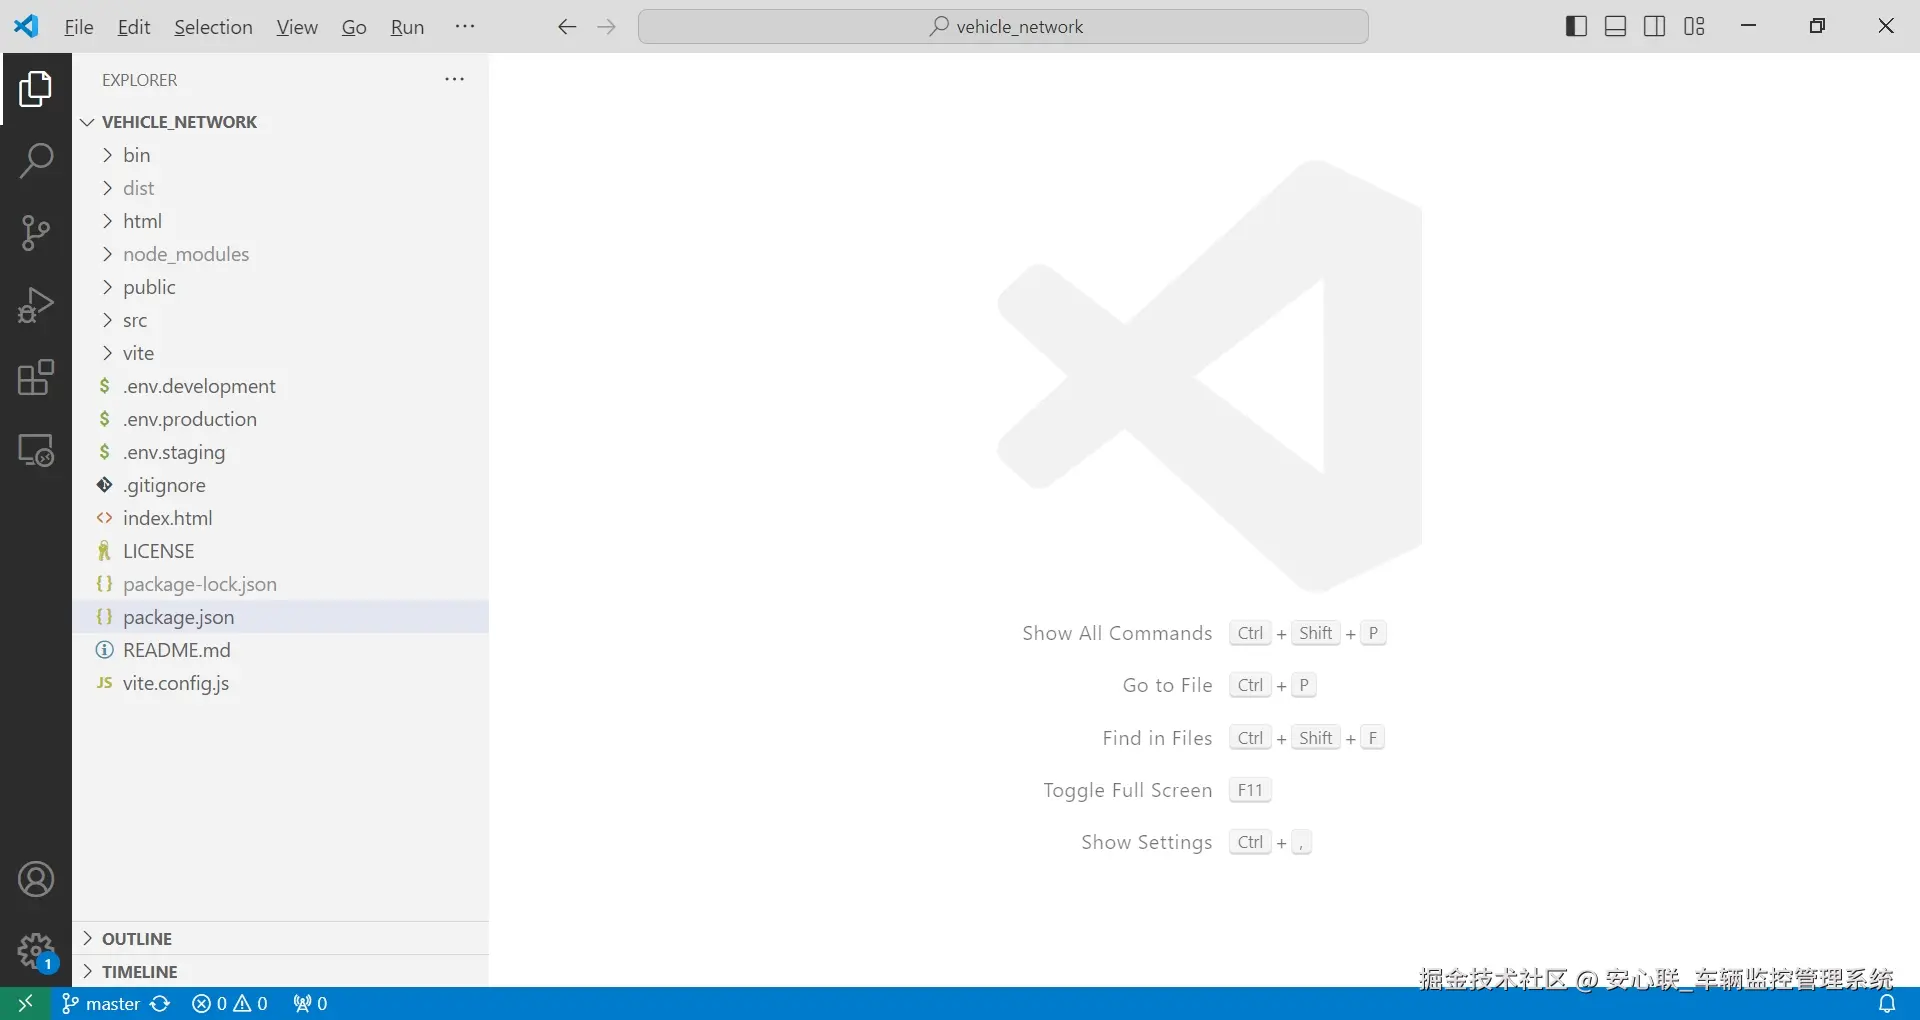Click errors and warnings count in status bar
Screen dimensions: 1920x1020
point(230,1003)
